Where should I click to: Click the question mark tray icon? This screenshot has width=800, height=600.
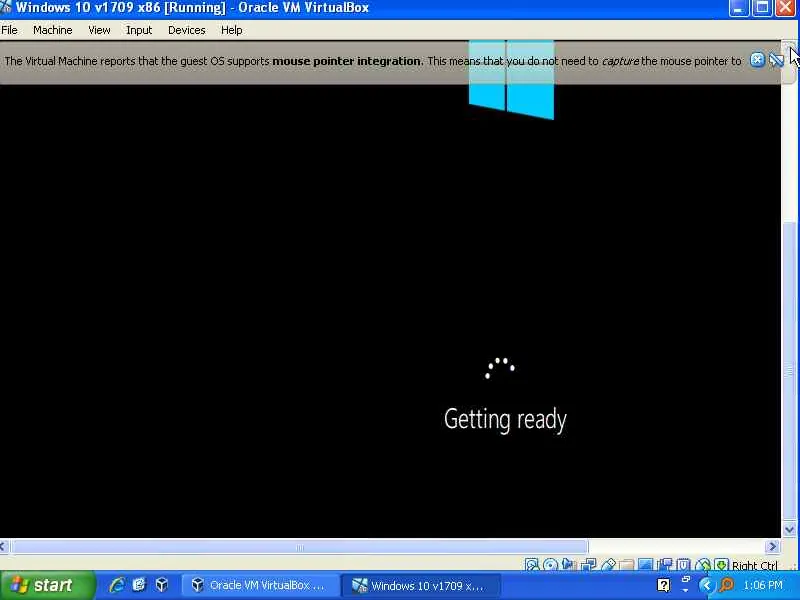coord(663,585)
